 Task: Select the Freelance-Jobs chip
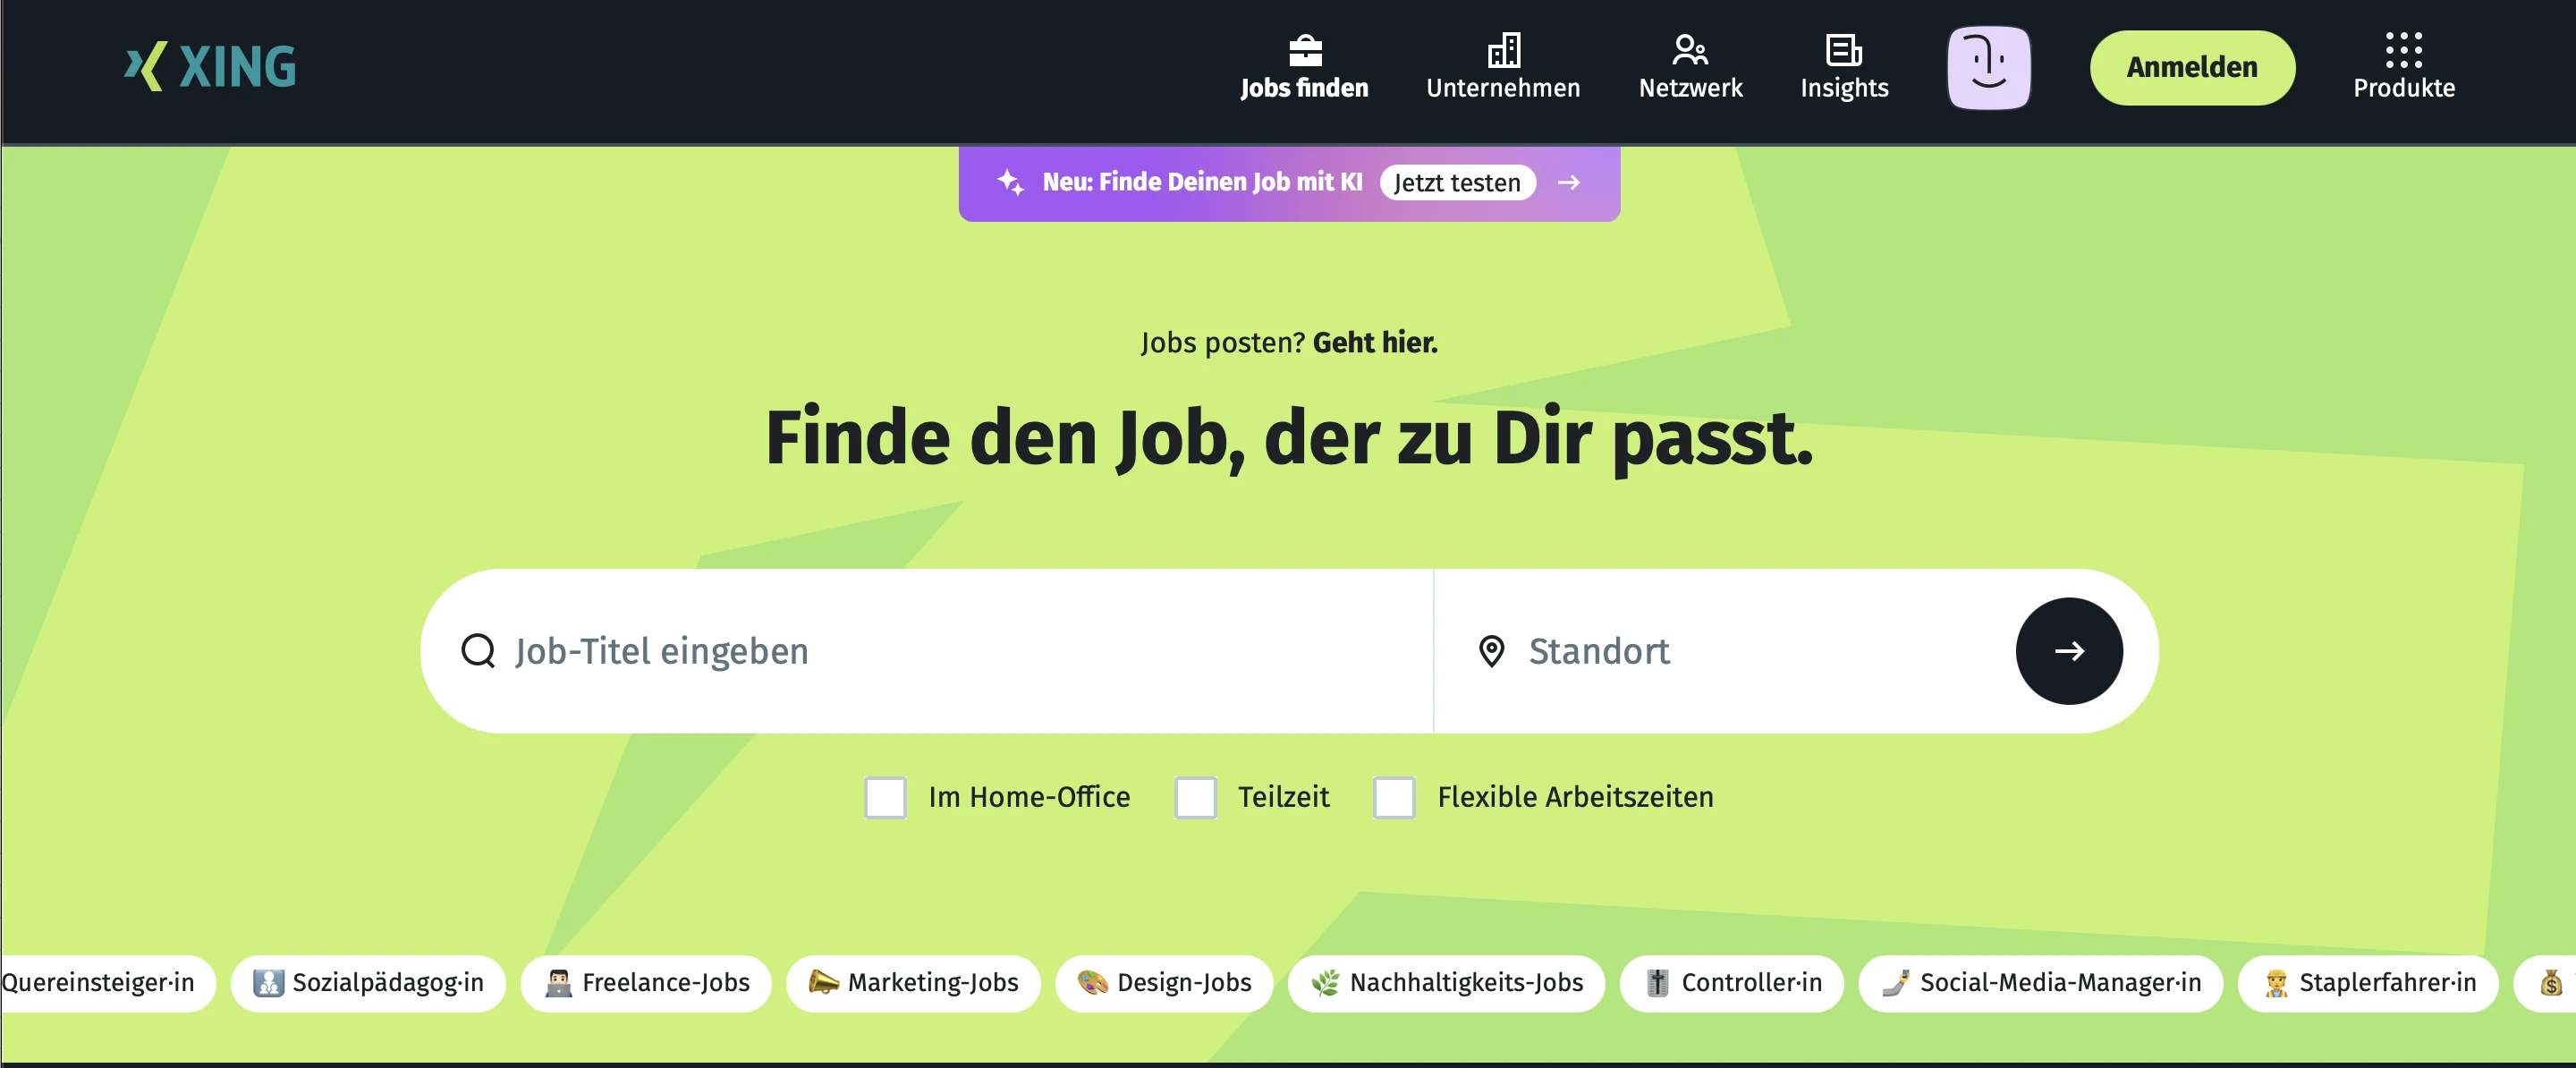pyautogui.click(x=646, y=983)
